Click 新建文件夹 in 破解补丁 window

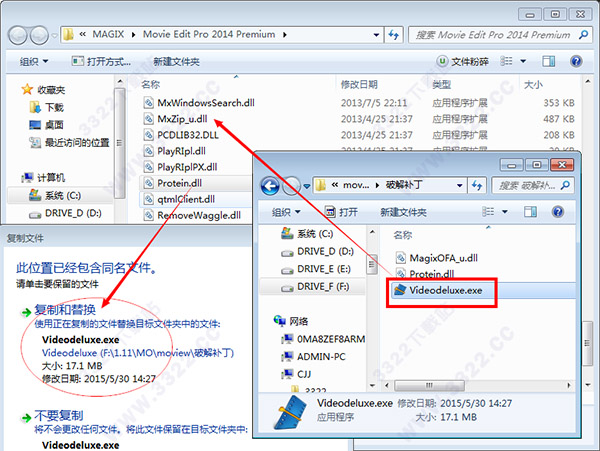coord(403,212)
